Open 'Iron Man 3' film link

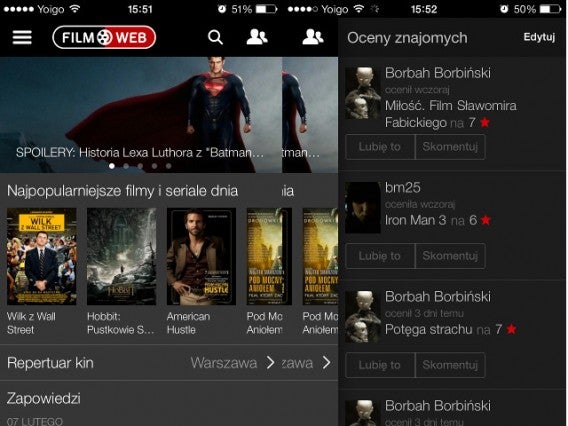tap(415, 220)
